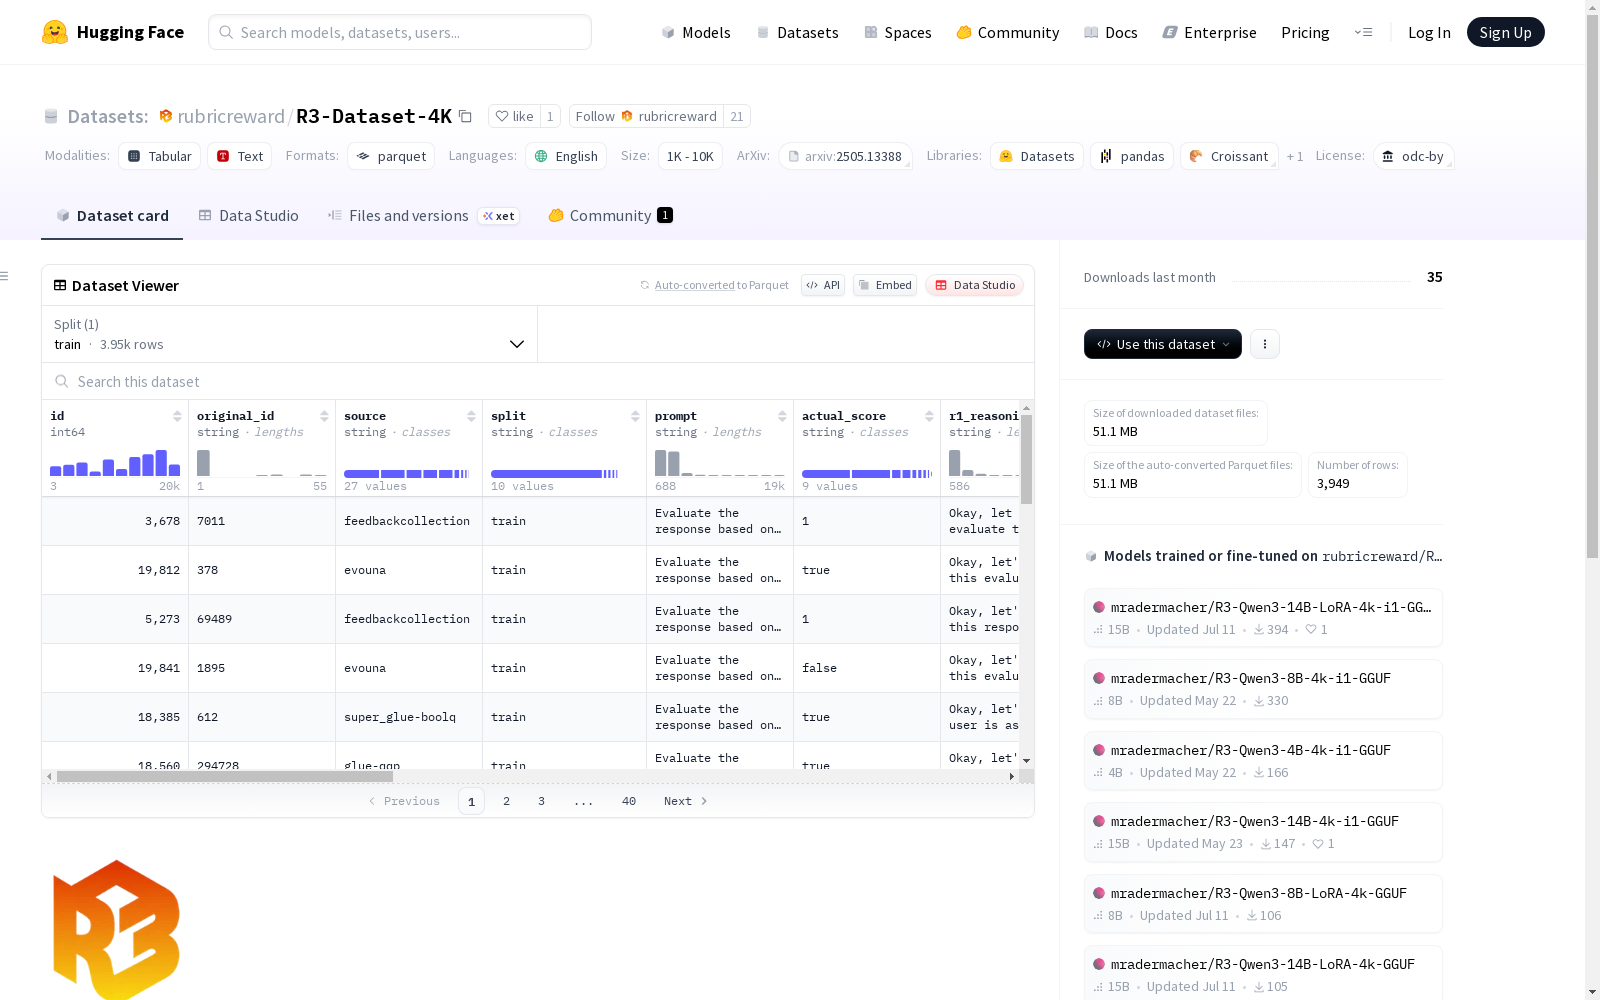
Task: Open mradermacher/R3-Qwen3-8B-LoRA-4k-GGUF model
Action: (1263, 904)
